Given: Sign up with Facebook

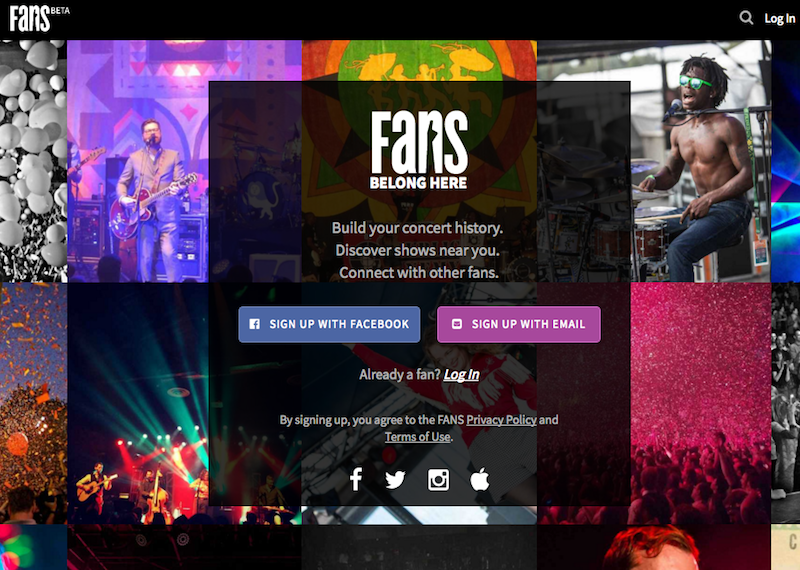Looking at the screenshot, I should click(x=329, y=324).
